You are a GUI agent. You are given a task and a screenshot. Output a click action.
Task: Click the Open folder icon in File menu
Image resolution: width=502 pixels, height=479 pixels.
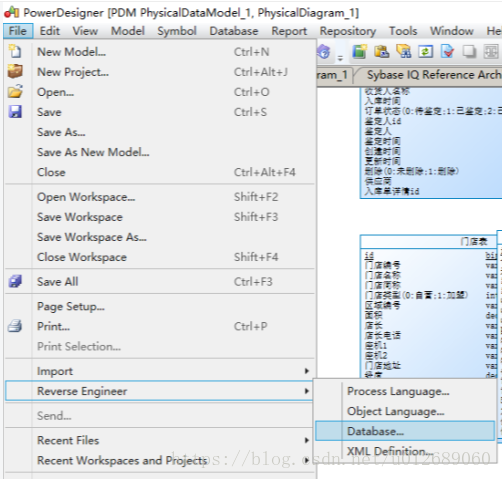pos(15,91)
